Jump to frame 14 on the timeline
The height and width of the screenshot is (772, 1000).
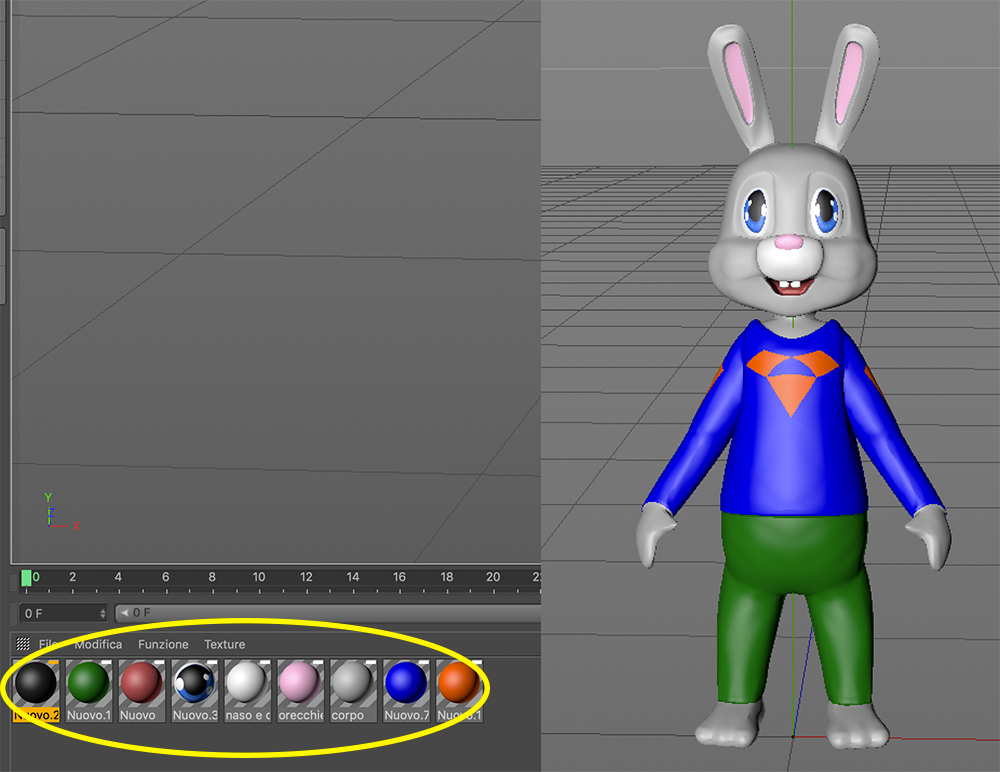click(x=353, y=577)
